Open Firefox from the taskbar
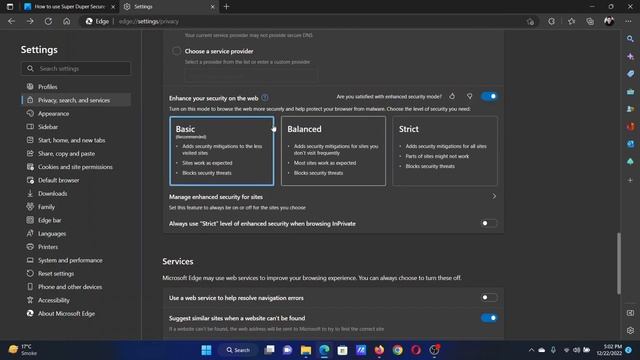Screen dimensions: 640x360 (x=379, y=350)
